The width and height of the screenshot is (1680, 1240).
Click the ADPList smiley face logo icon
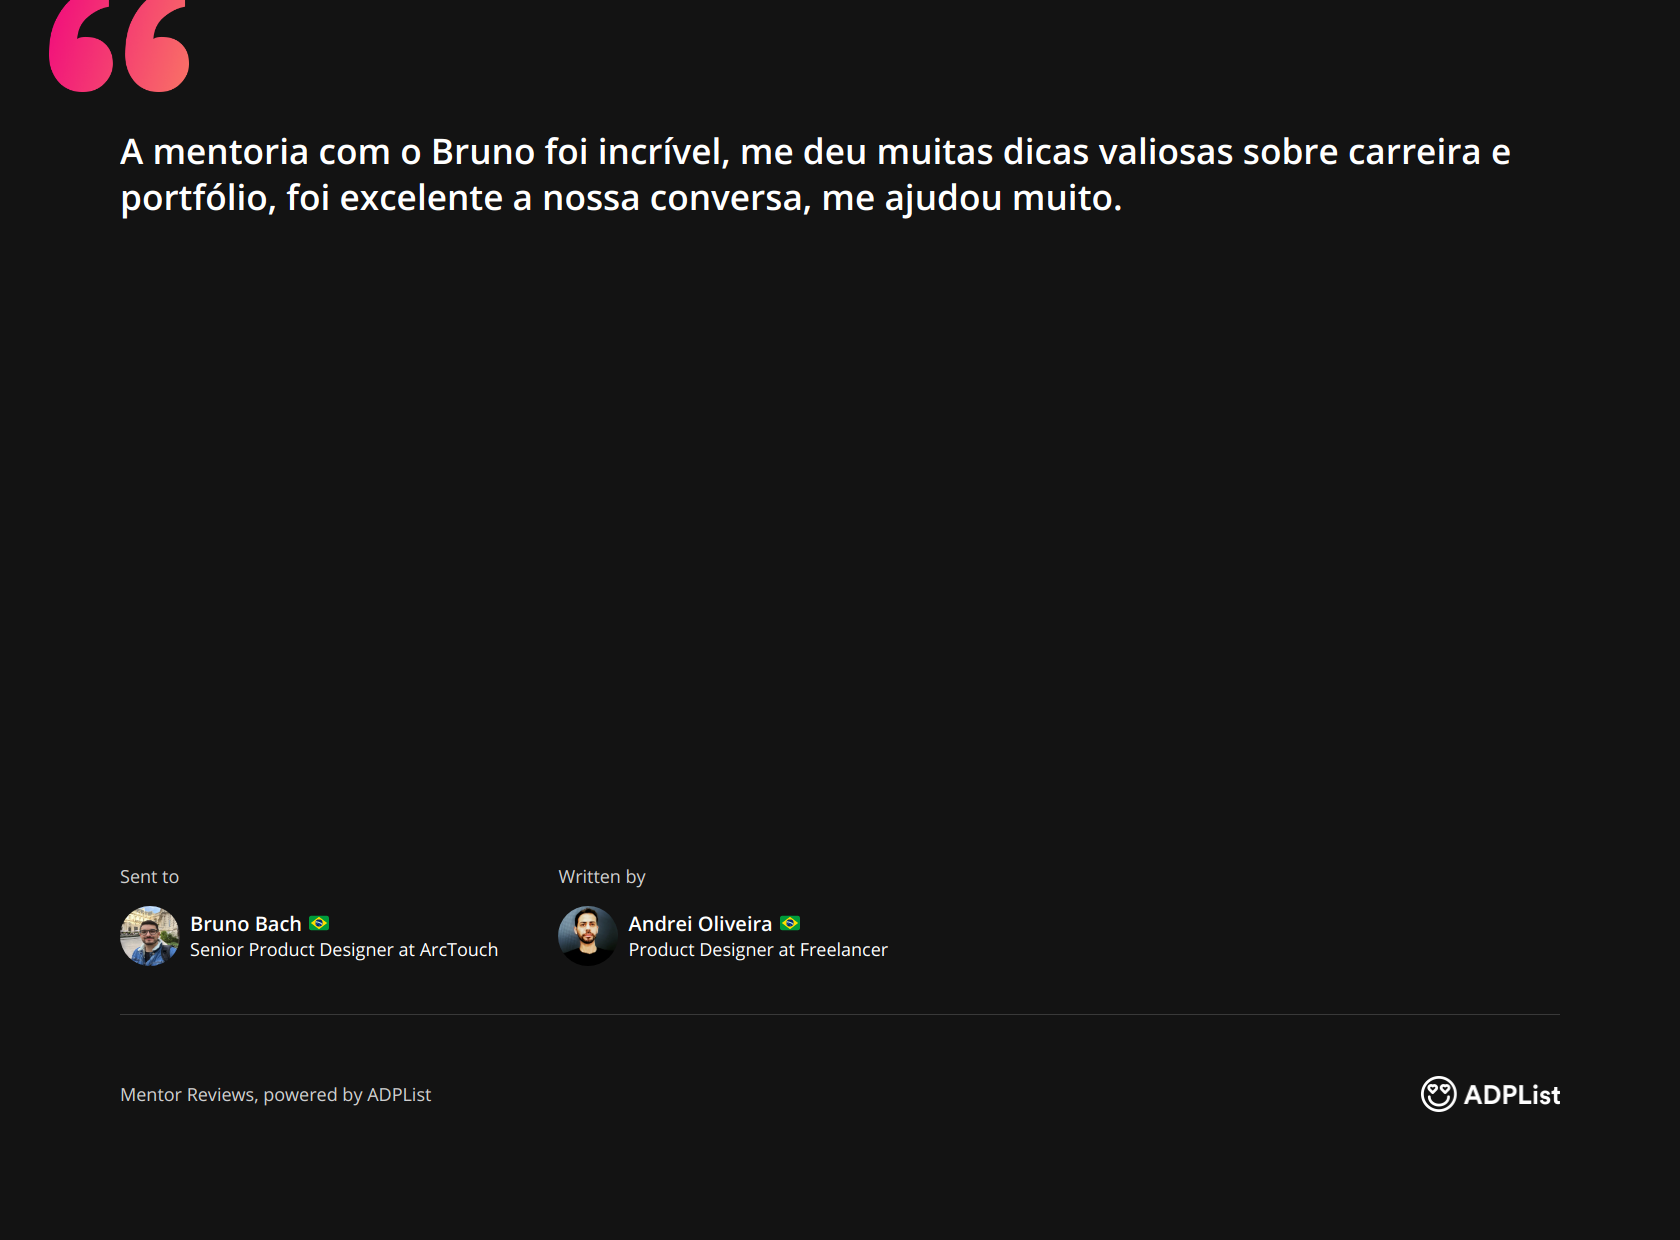(x=1438, y=1094)
